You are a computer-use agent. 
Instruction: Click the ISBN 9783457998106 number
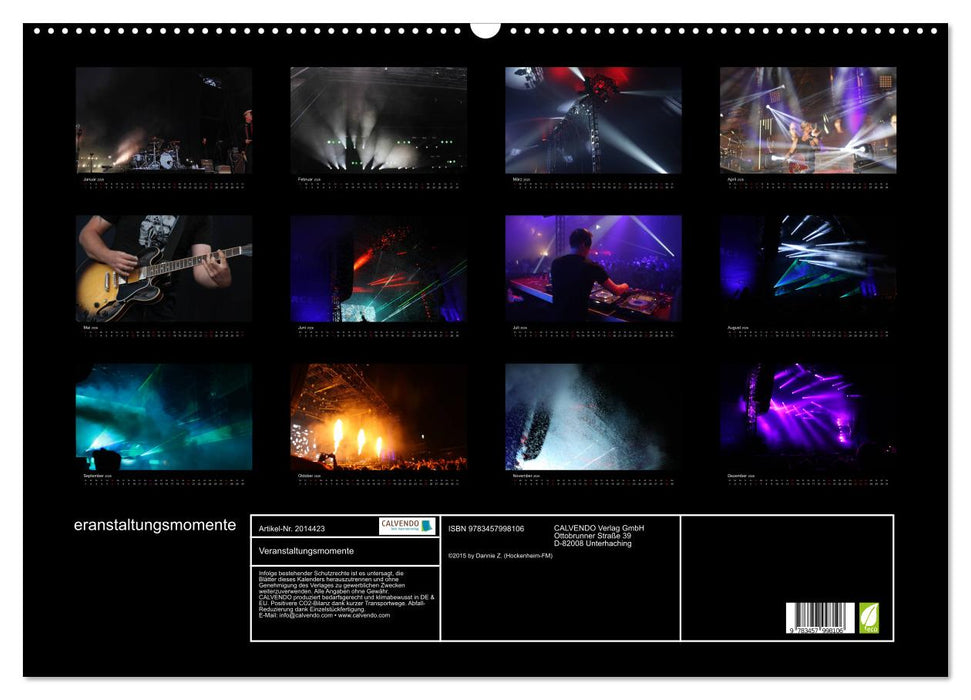[486, 528]
